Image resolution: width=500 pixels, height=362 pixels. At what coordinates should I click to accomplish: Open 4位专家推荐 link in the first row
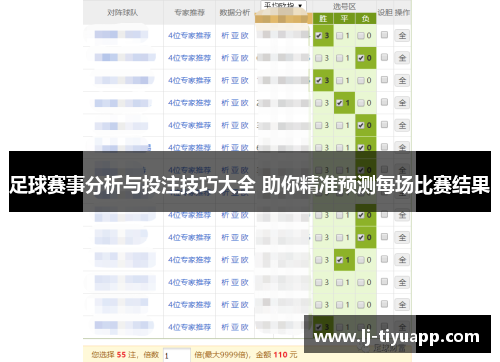click(189, 36)
